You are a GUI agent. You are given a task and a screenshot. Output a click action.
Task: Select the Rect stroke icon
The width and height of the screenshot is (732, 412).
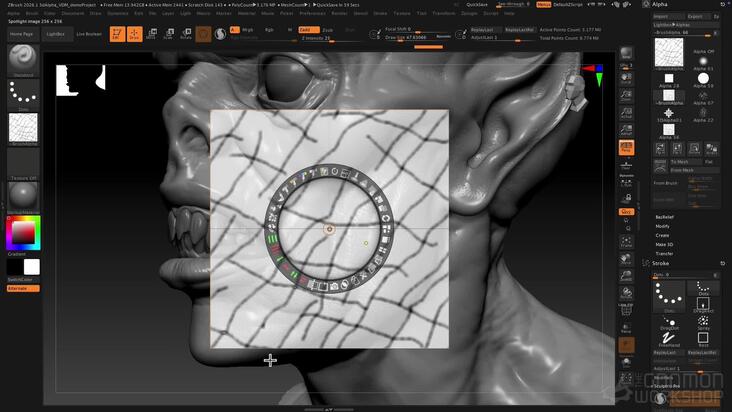(x=703, y=340)
